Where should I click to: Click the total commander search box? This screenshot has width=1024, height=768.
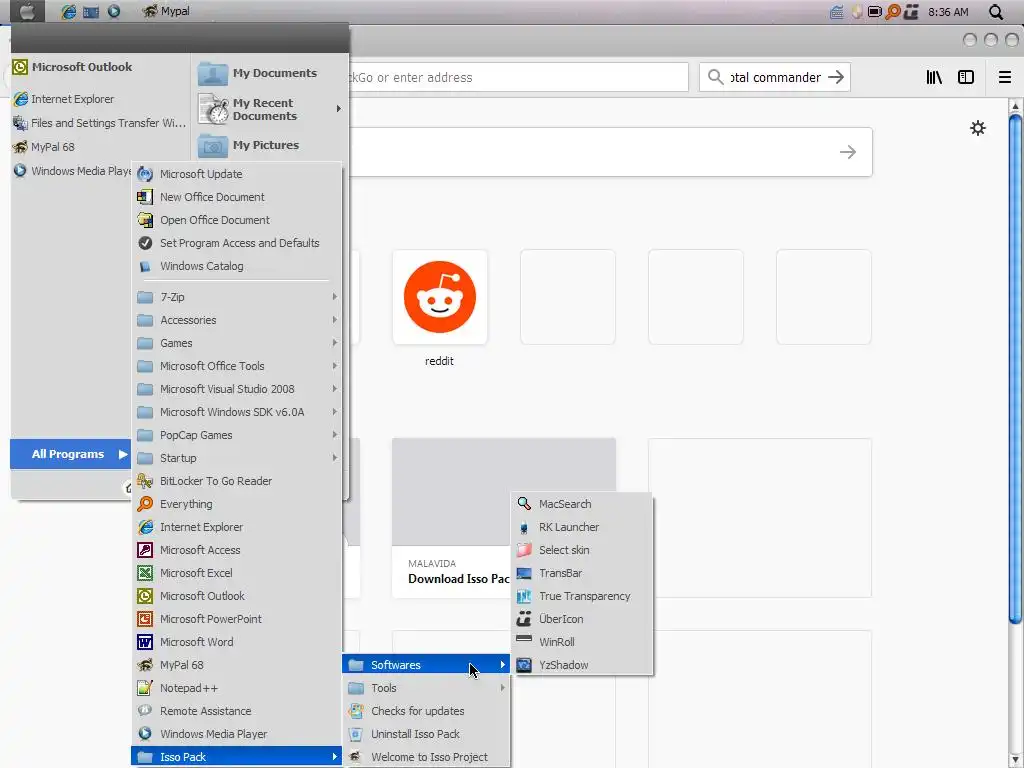pos(775,77)
